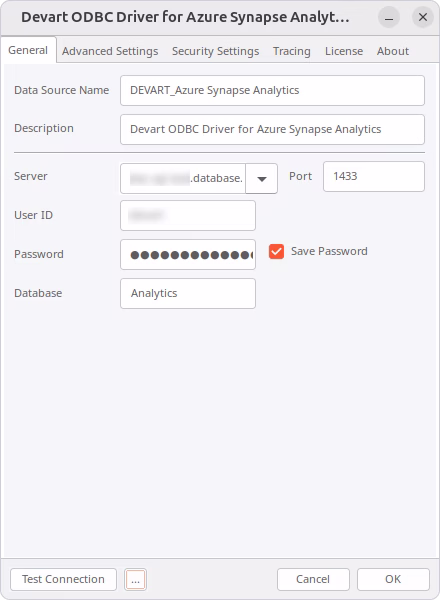This screenshot has width=440, height=600.
Task: Open the Security Settings tab
Action: (x=215, y=51)
